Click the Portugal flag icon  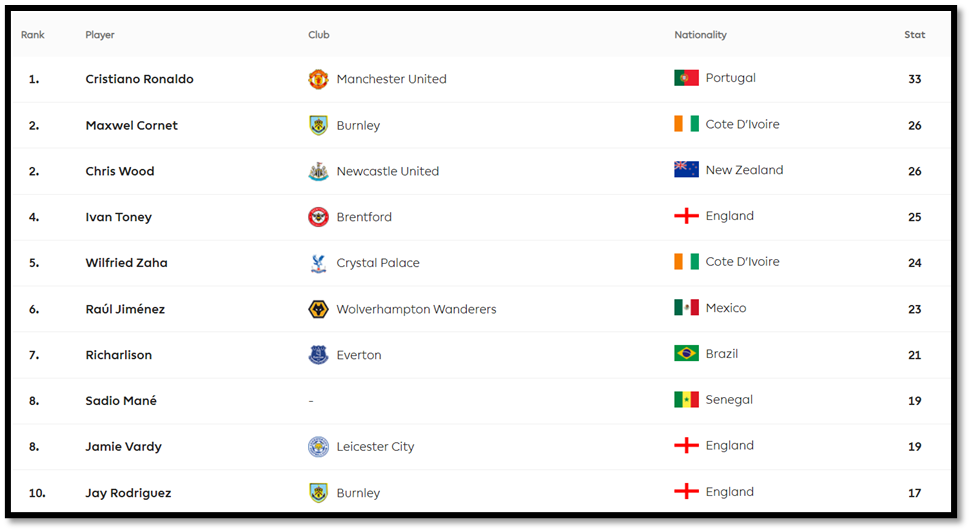click(x=686, y=78)
